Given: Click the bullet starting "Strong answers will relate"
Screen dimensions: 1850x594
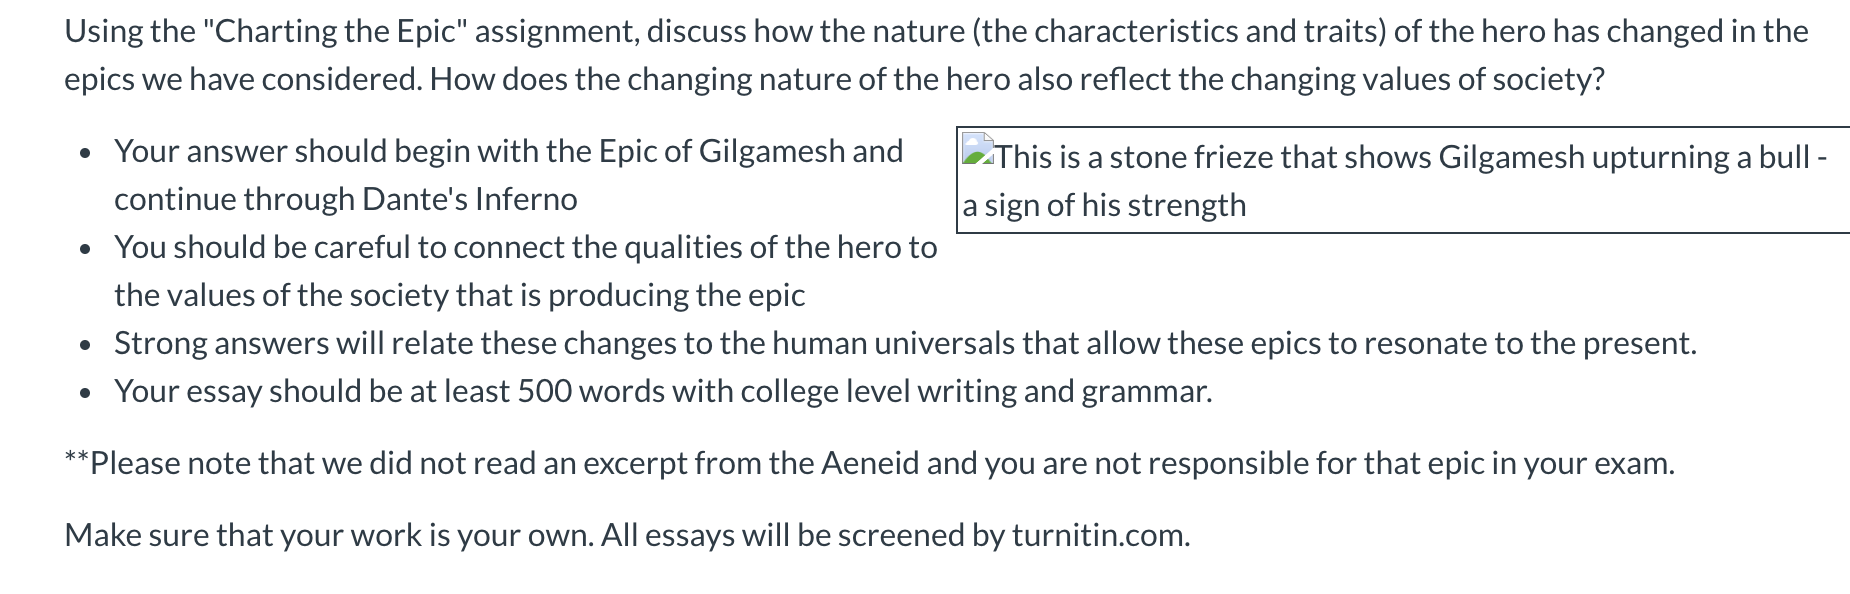Looking at the screenshot, I should [904, 343].
